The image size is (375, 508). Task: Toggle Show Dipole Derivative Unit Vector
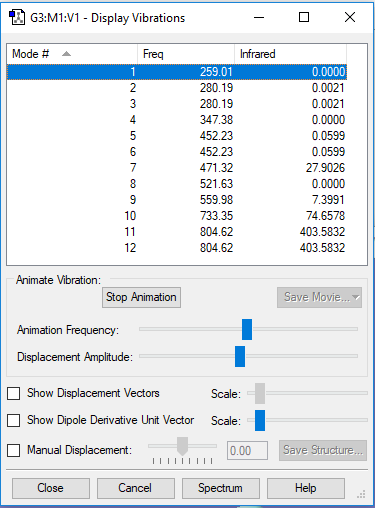[x=14, y=420]
